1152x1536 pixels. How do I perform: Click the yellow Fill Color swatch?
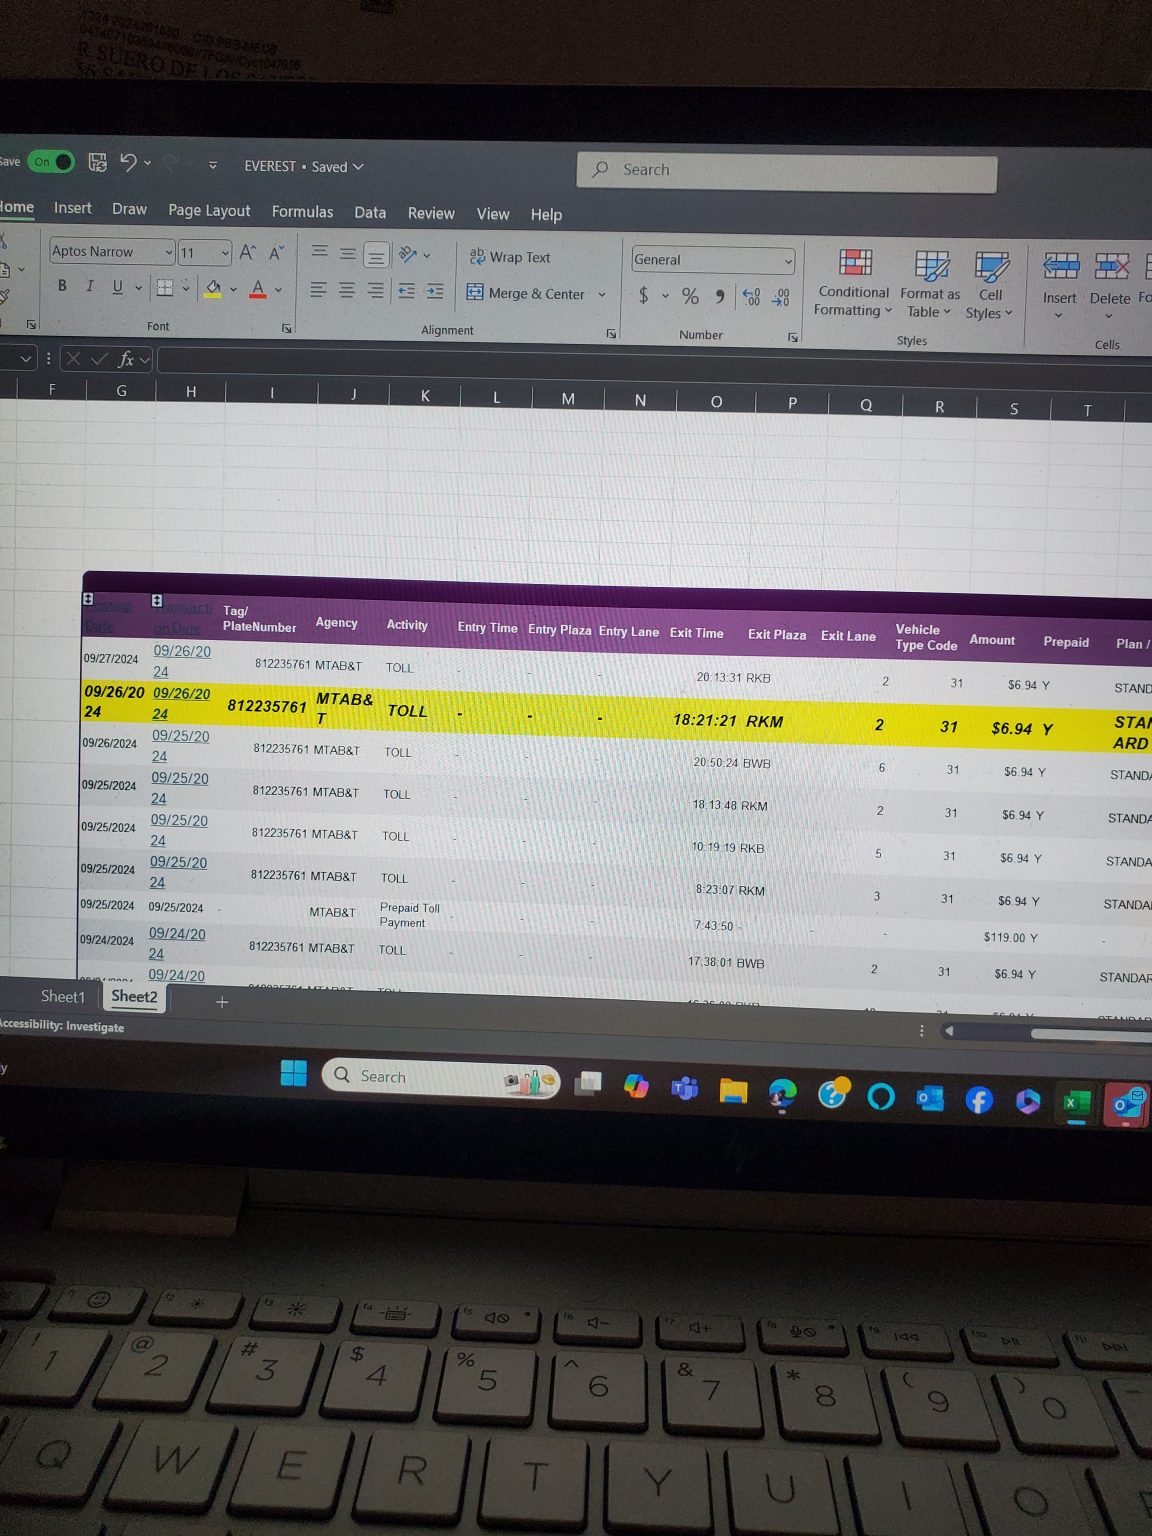[x=213, y=289]
